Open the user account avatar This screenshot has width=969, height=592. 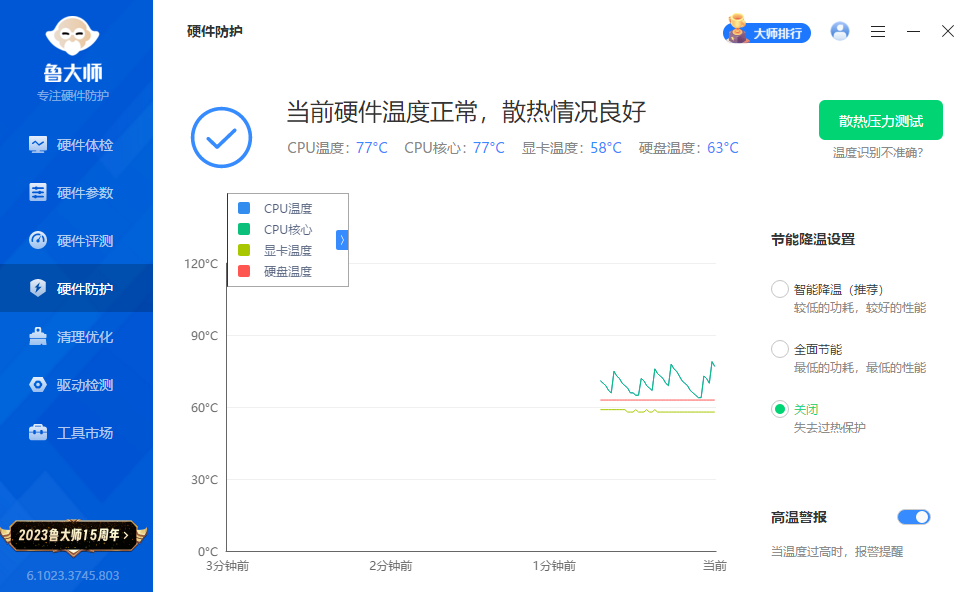[x=839, y=31]
